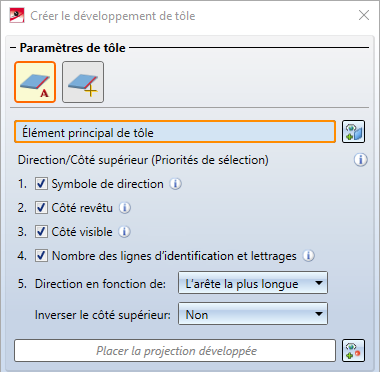
Task: Show info for Côté revêtu
Action: point(125,208)
